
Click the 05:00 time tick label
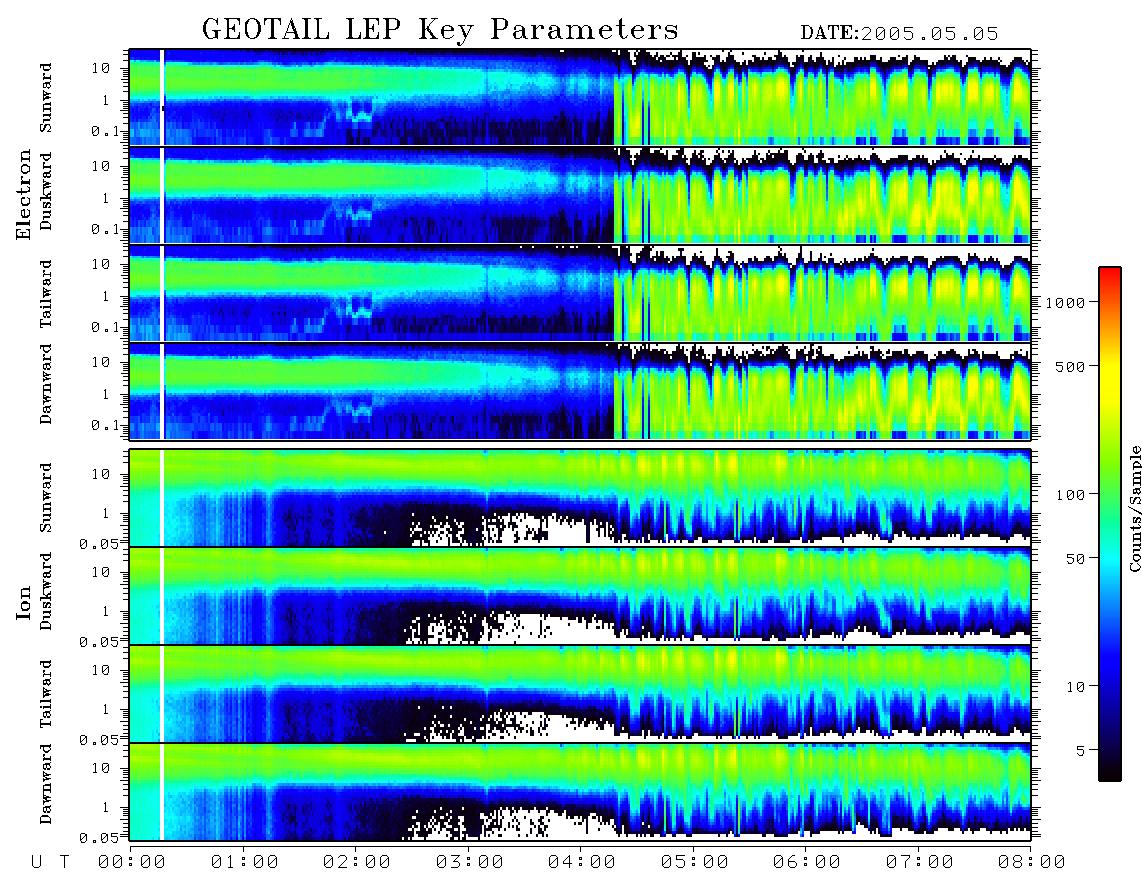[x=695, y=862]
